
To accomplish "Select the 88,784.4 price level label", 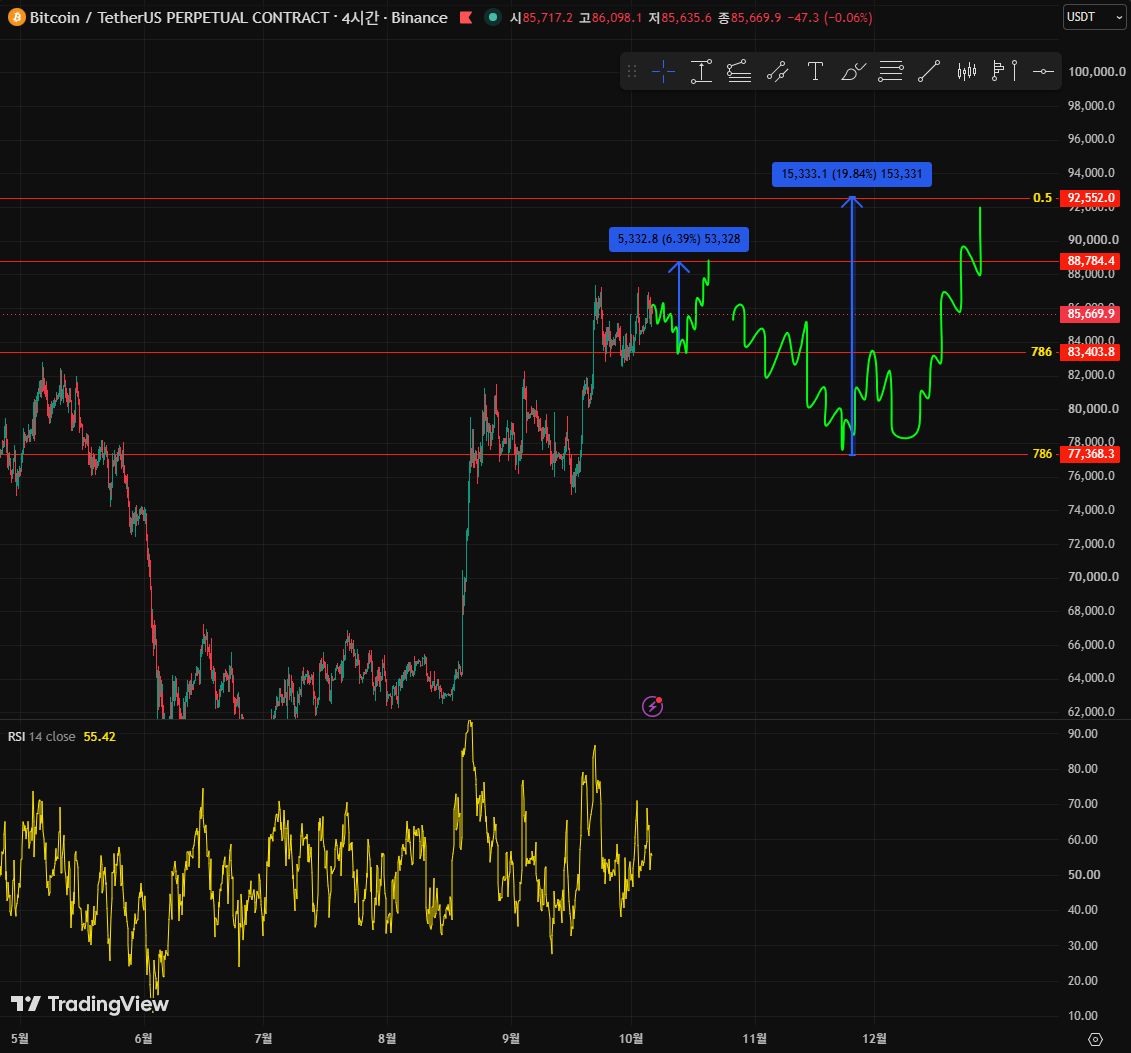I will pyautogui.click(x=1090, y=261).
